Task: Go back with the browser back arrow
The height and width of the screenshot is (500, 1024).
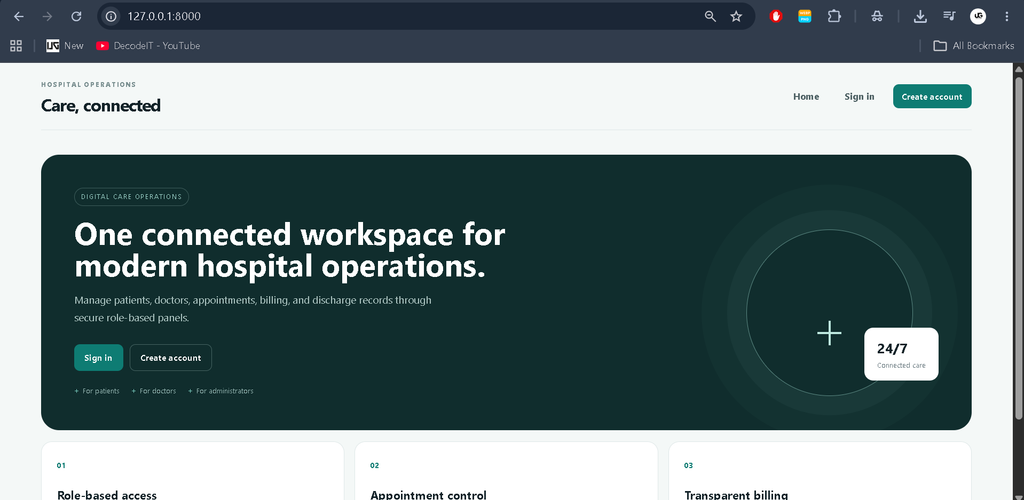Action: click(x=19, y=16)
